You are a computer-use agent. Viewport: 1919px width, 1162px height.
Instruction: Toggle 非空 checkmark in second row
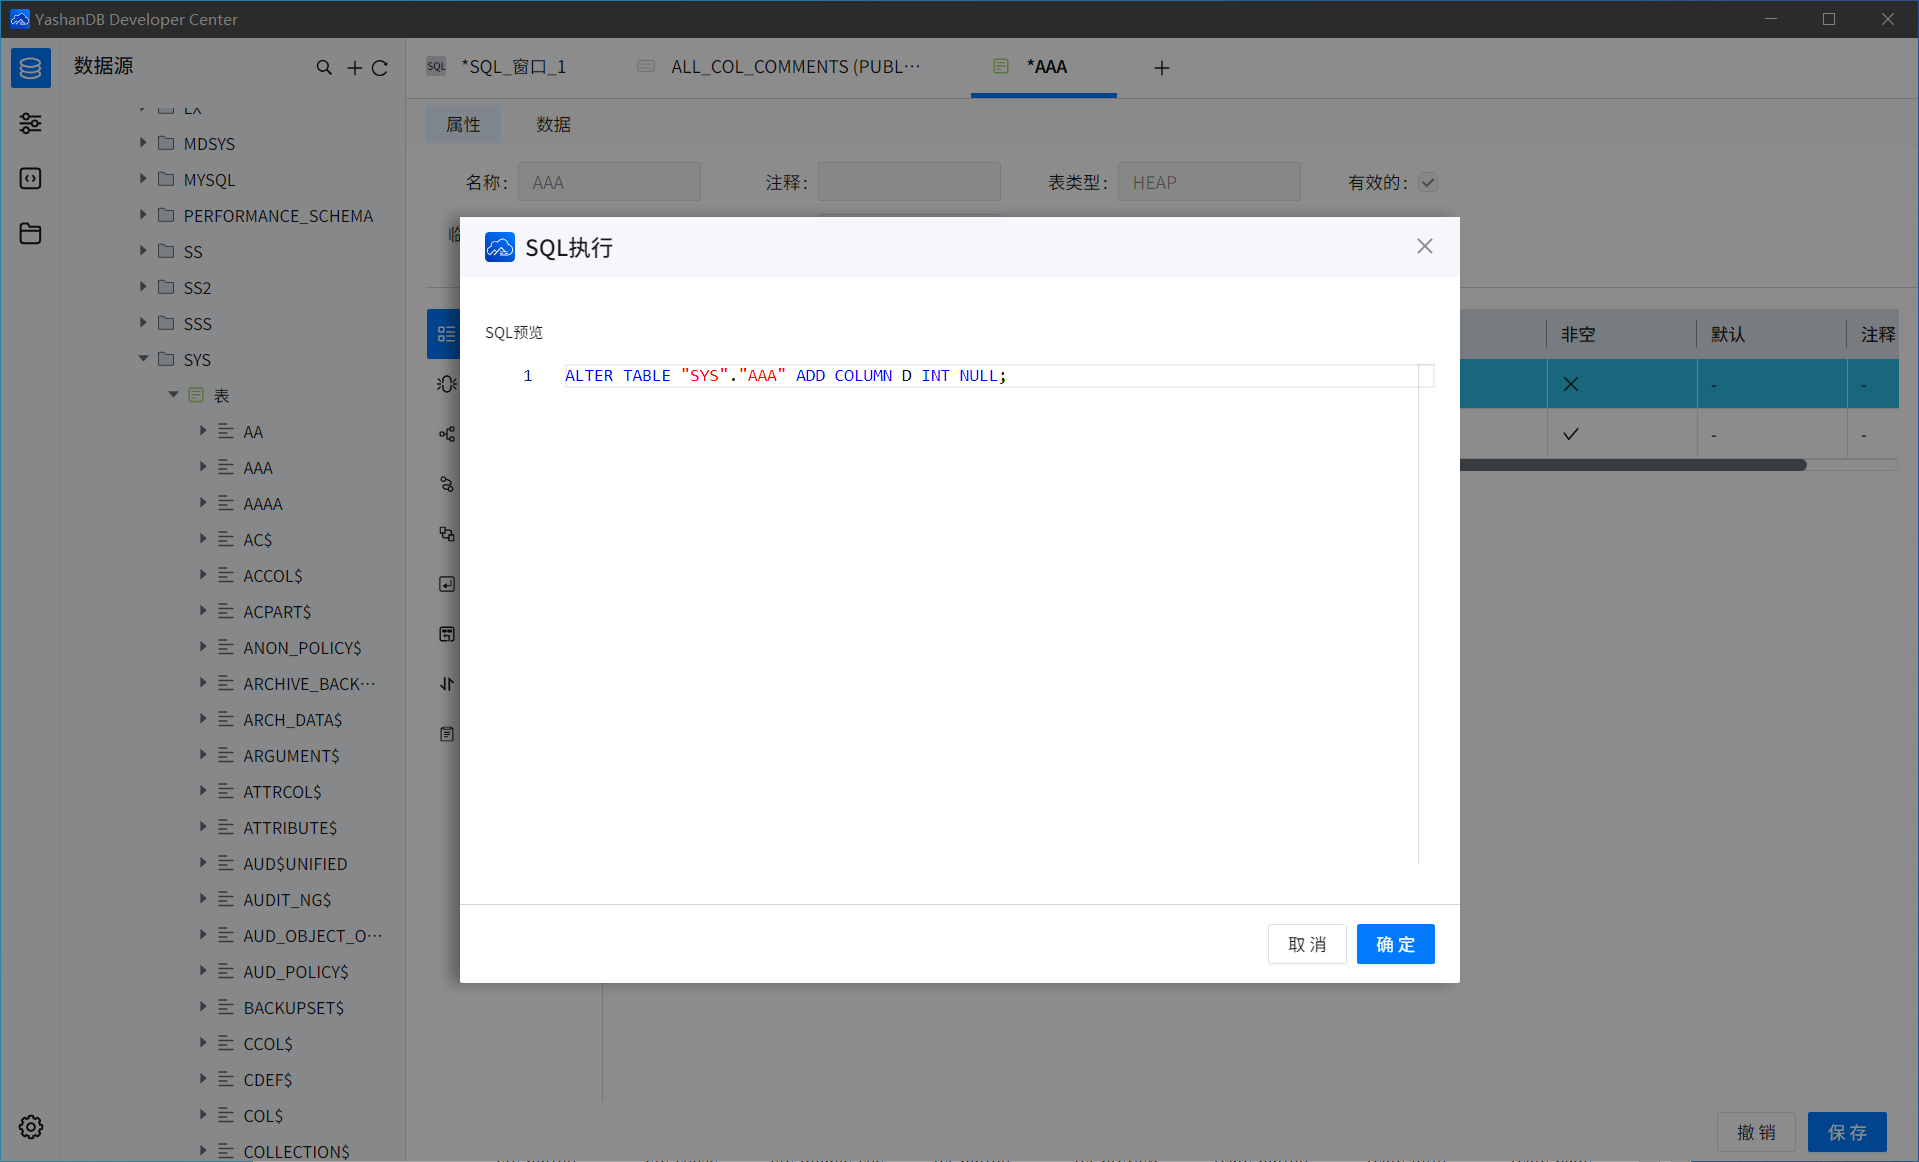(1571, 434)
